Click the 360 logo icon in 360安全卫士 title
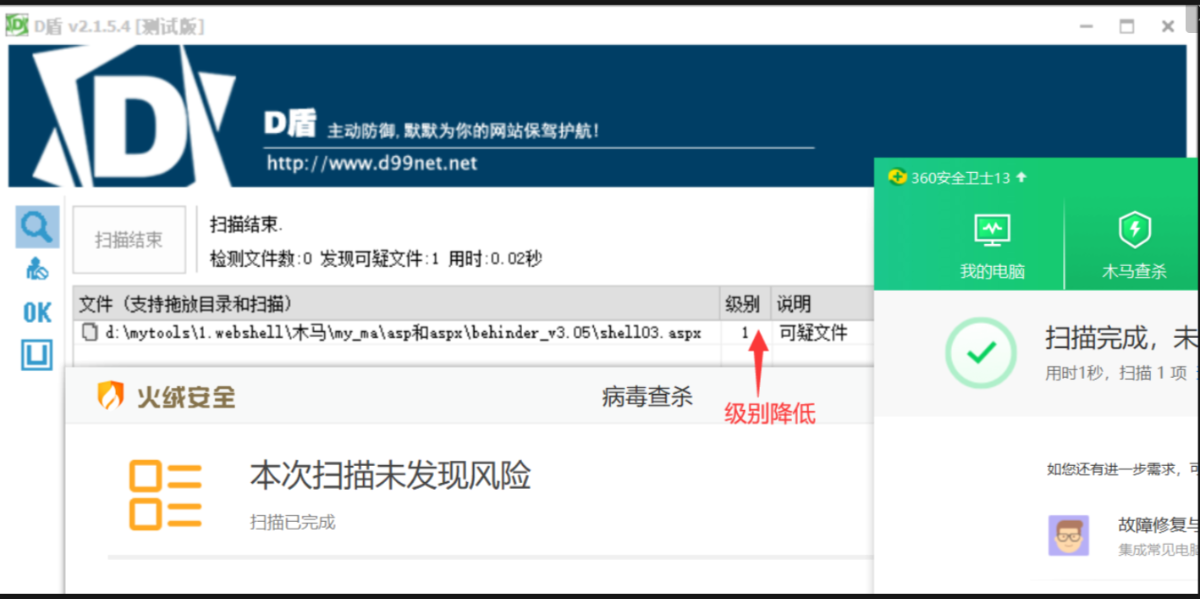Image resolution: width=1200 pixels, height=599 pixels. pos(896,177)
